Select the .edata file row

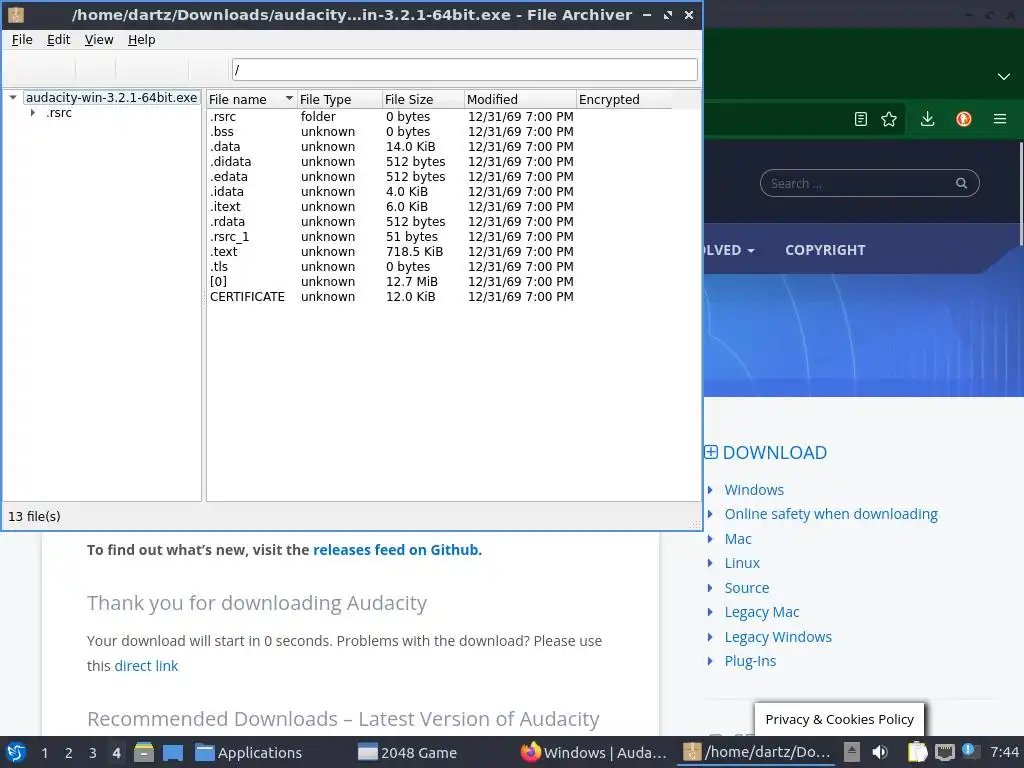tap(440, 176)
